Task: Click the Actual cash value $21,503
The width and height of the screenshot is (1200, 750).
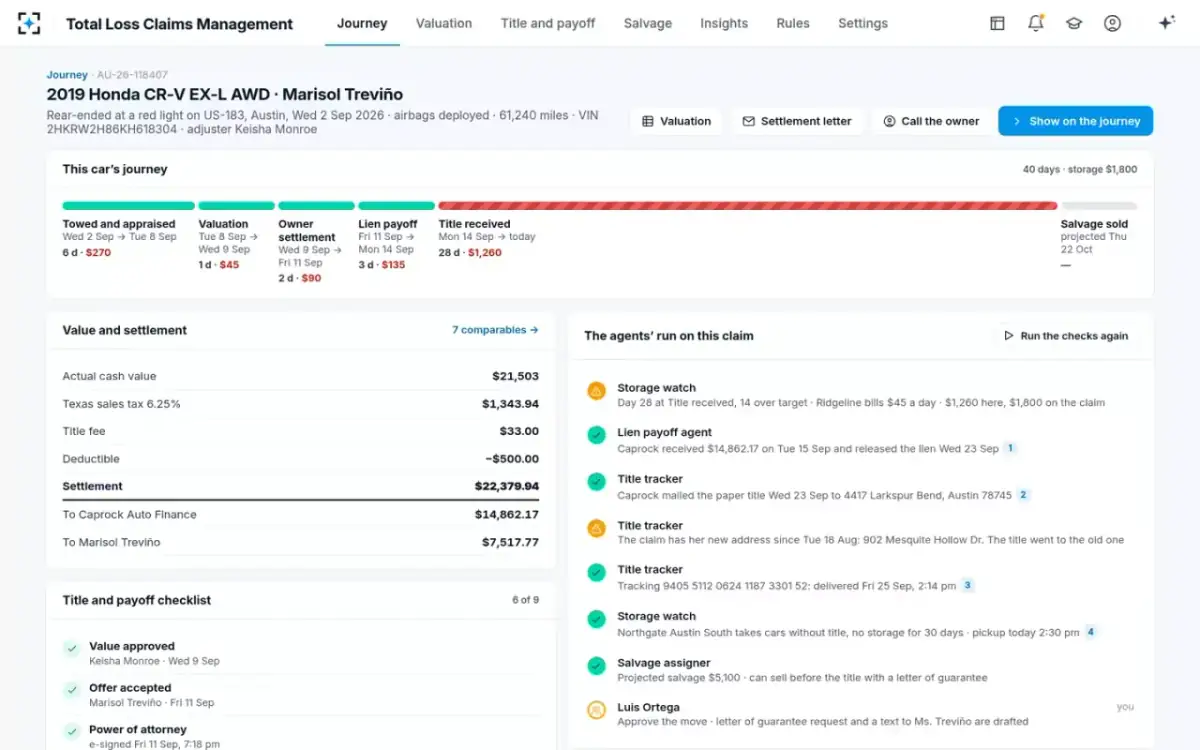Action: [515, 376]
